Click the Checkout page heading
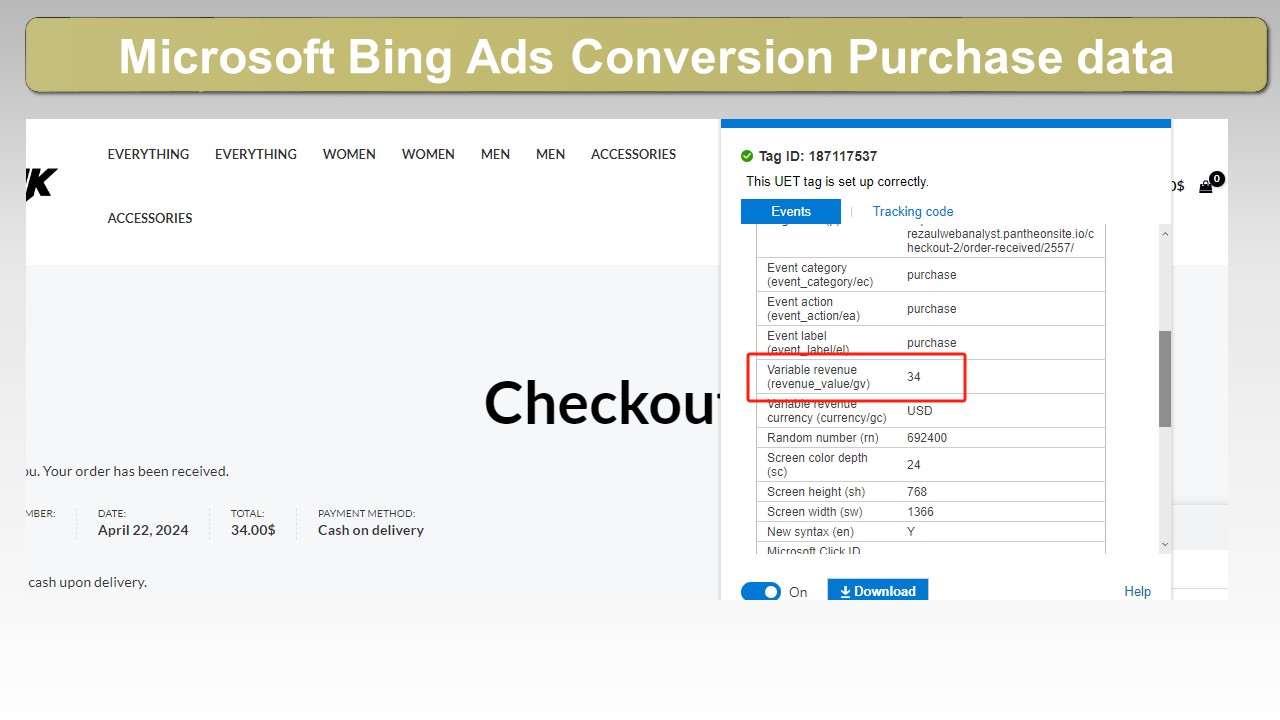Screen dimensions: 1280x720 (x=602, y=402)
